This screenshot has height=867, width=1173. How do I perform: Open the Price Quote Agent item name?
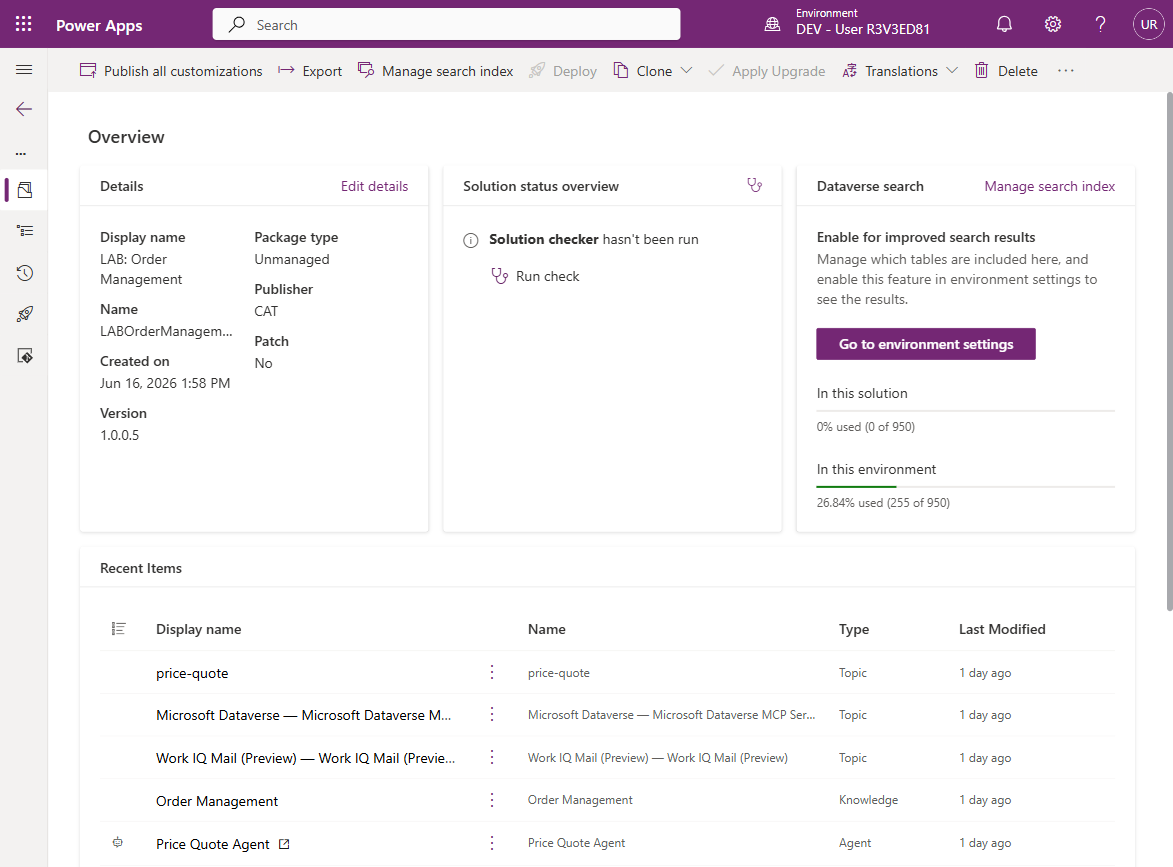212,844
